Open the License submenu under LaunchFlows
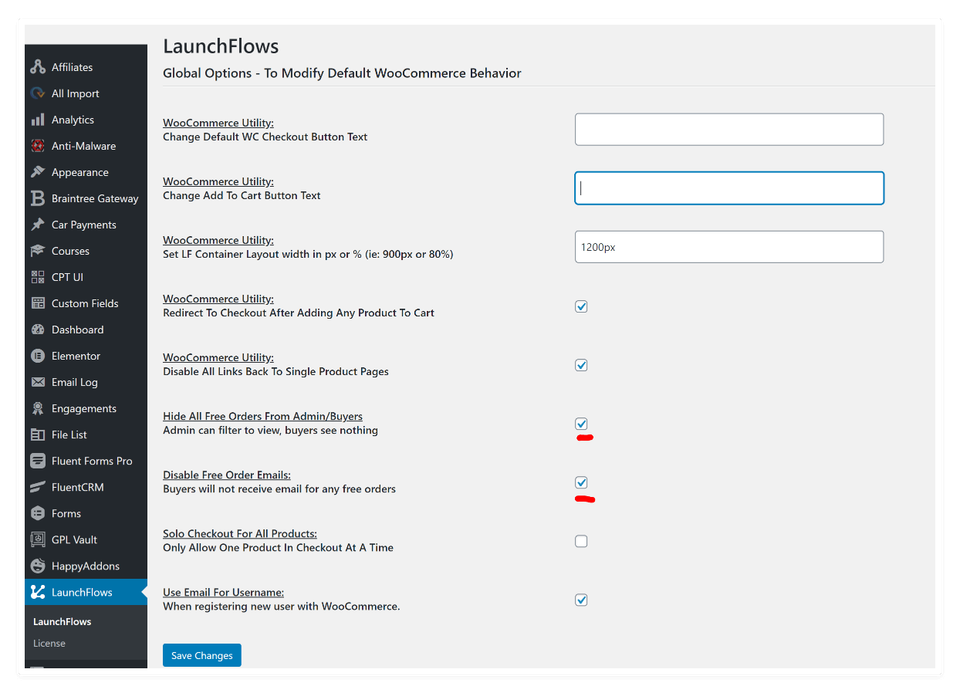 coord(49,643)
